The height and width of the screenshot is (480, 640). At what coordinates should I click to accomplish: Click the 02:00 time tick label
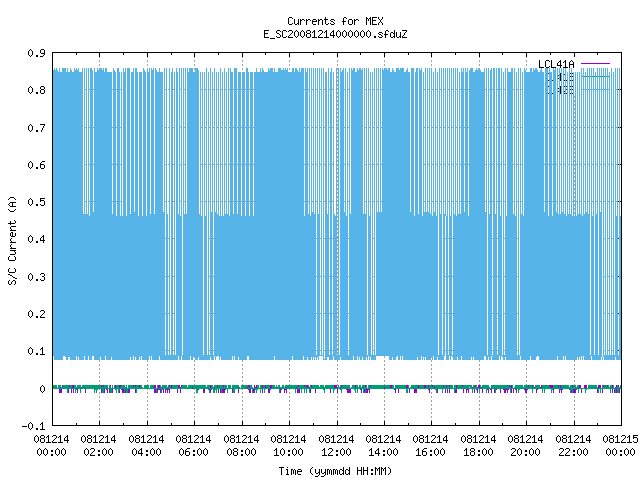coord(98,446)
